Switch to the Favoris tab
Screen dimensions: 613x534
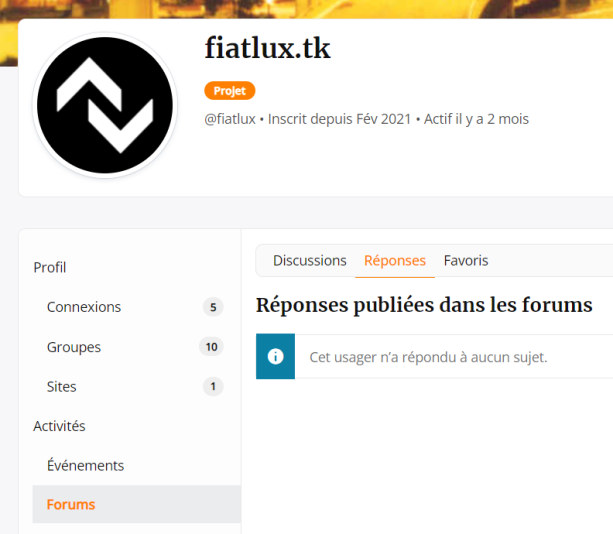coord(466,261)
